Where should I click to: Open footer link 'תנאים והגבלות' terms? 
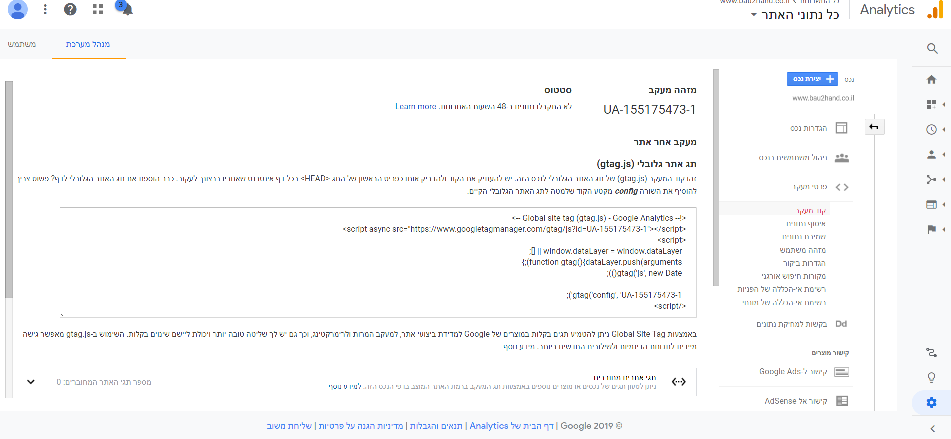pos(435,426)
